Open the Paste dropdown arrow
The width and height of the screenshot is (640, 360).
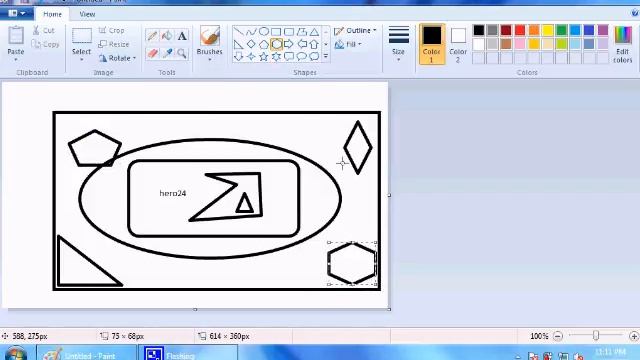tap(16, 60)
